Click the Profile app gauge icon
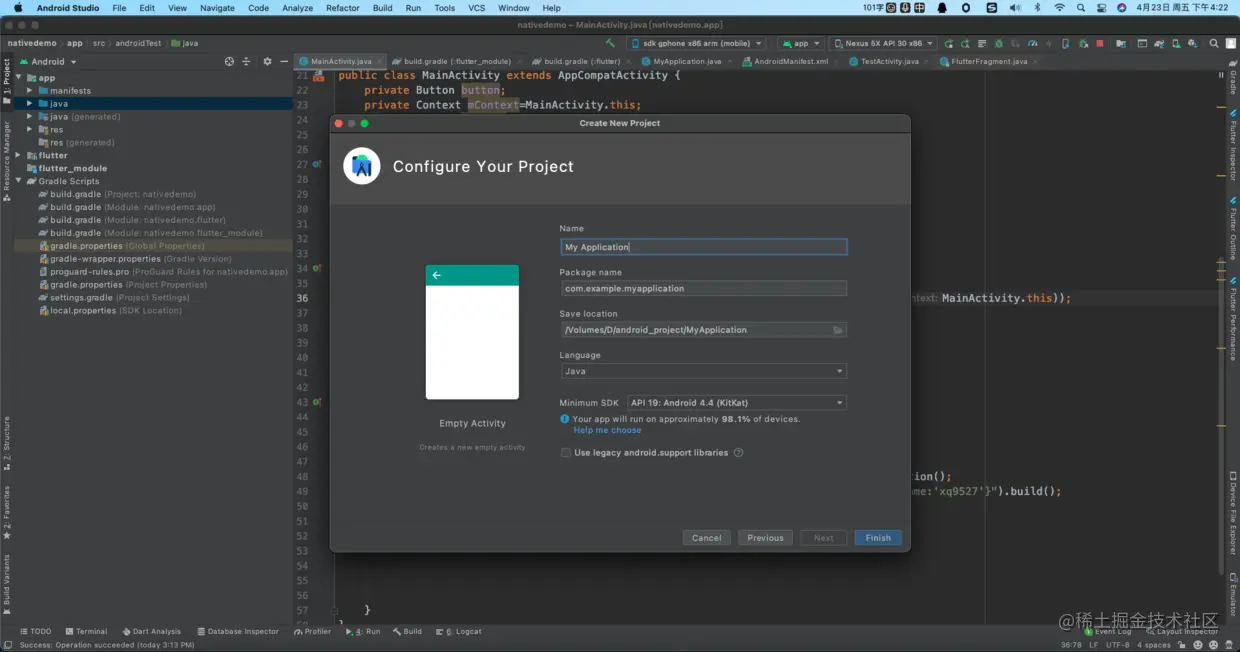The width and height of the screenshot is (1240, 652). click(1032, 43)
